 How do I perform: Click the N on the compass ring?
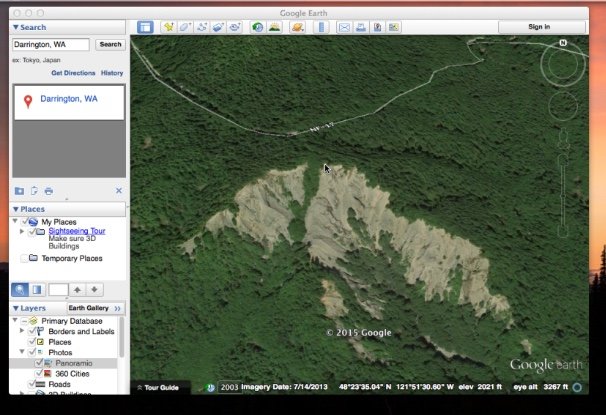pyautogui.click(x=563, y=43)
